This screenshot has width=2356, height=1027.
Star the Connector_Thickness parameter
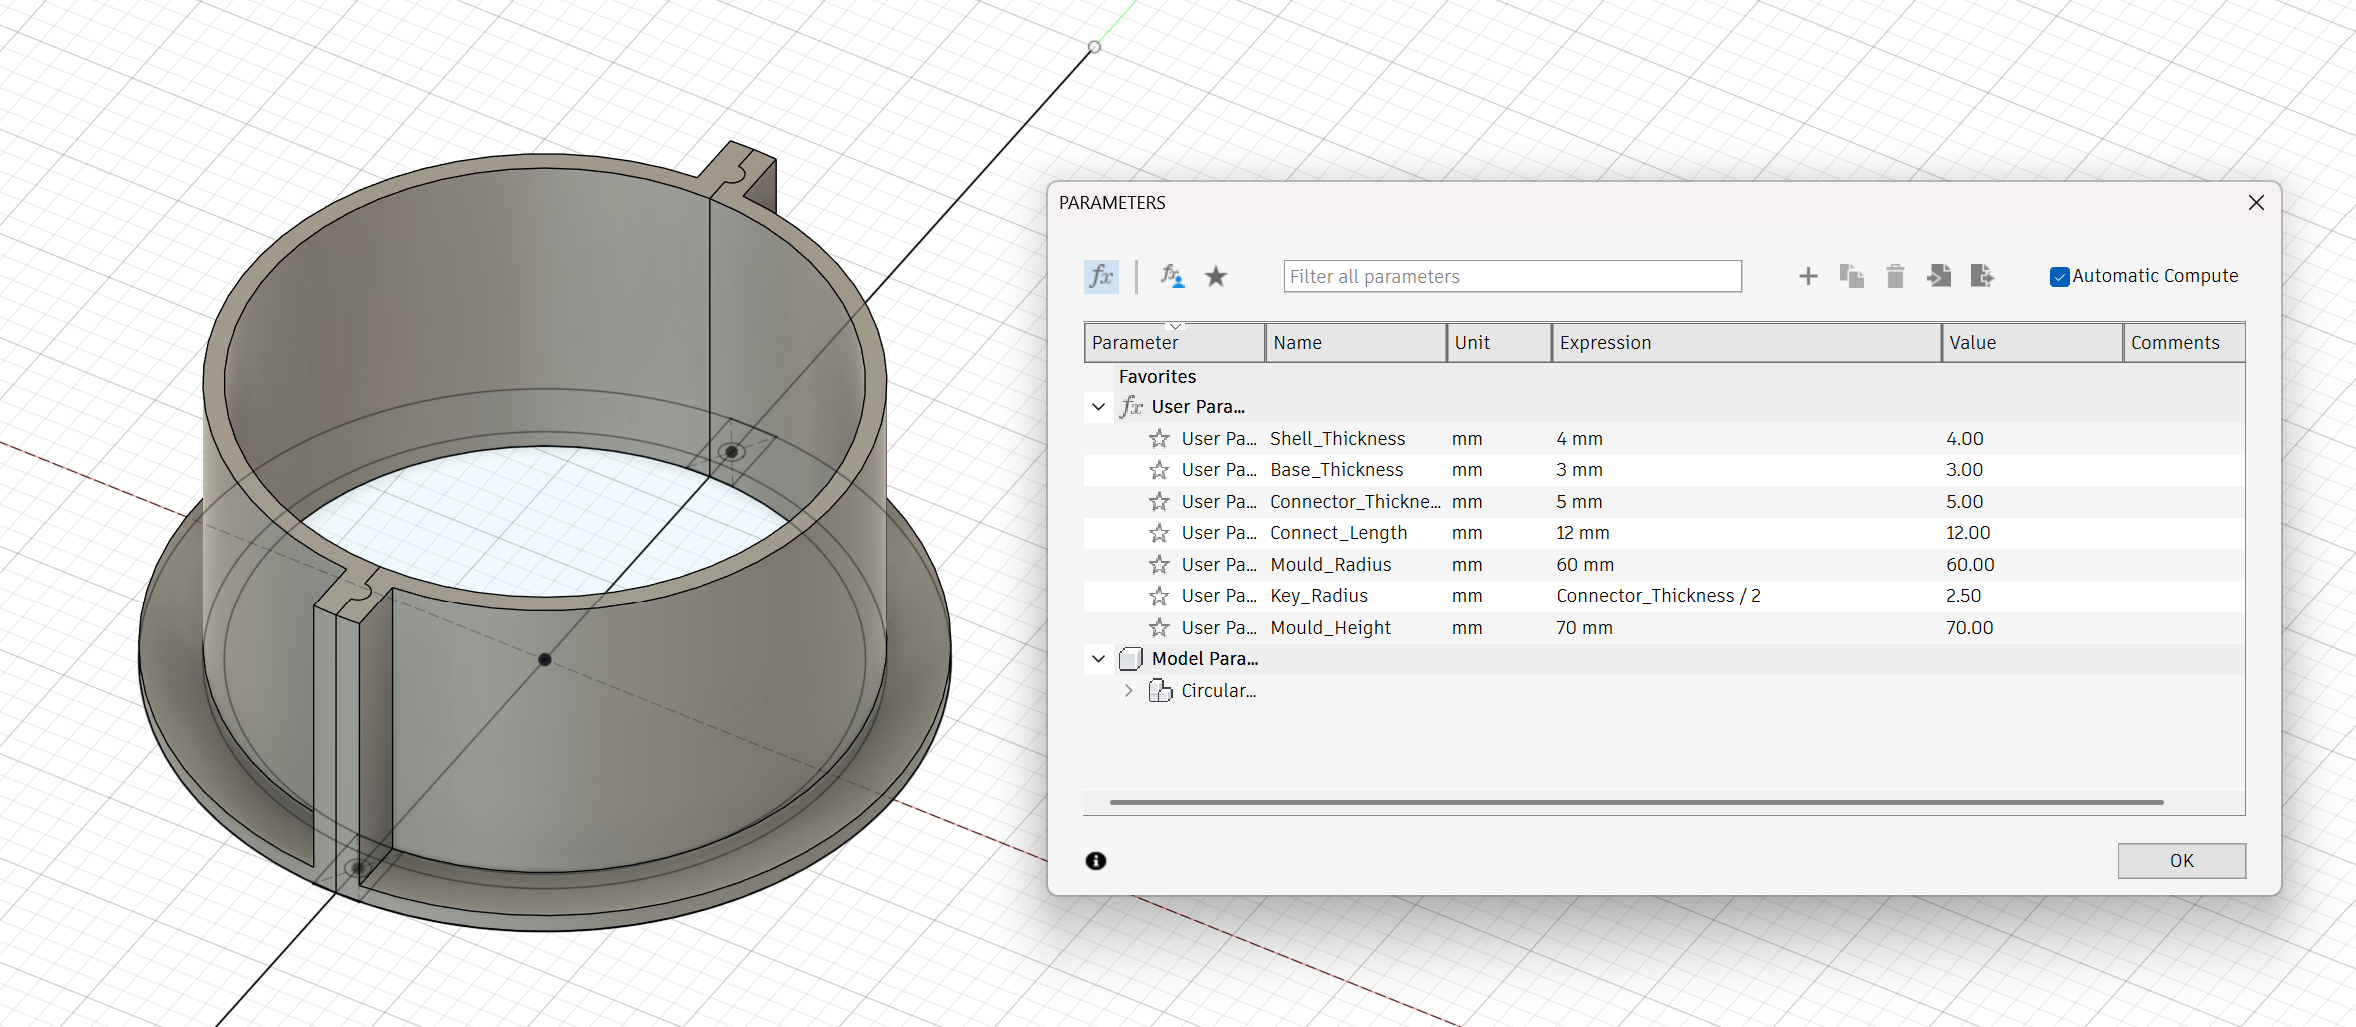1159,502
